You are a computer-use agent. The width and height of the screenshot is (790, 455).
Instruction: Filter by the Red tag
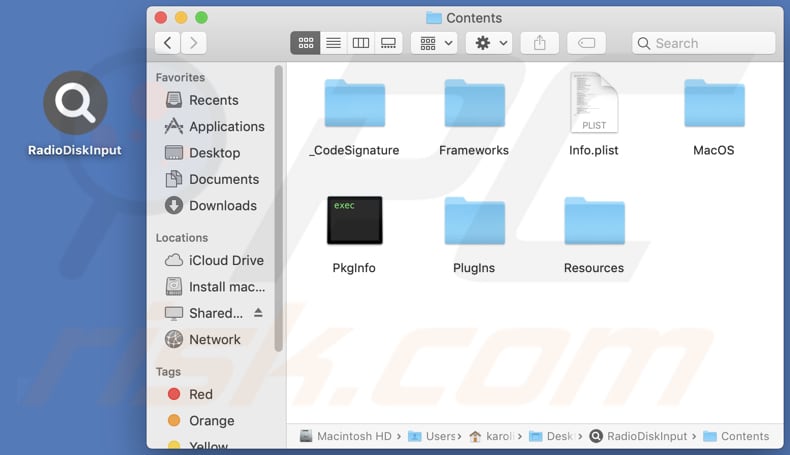tap(190, 394)
